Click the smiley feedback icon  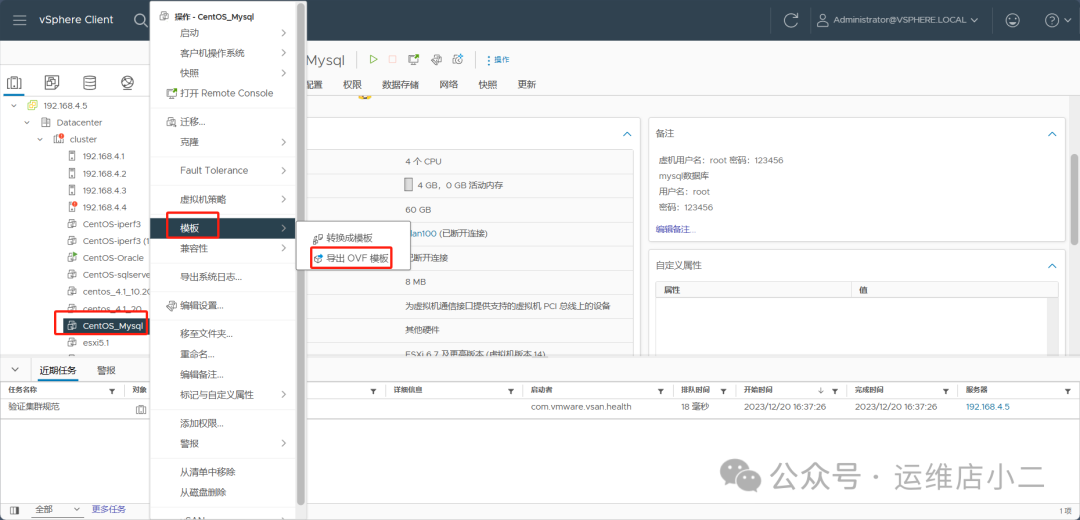click(x=1013, y=20)
